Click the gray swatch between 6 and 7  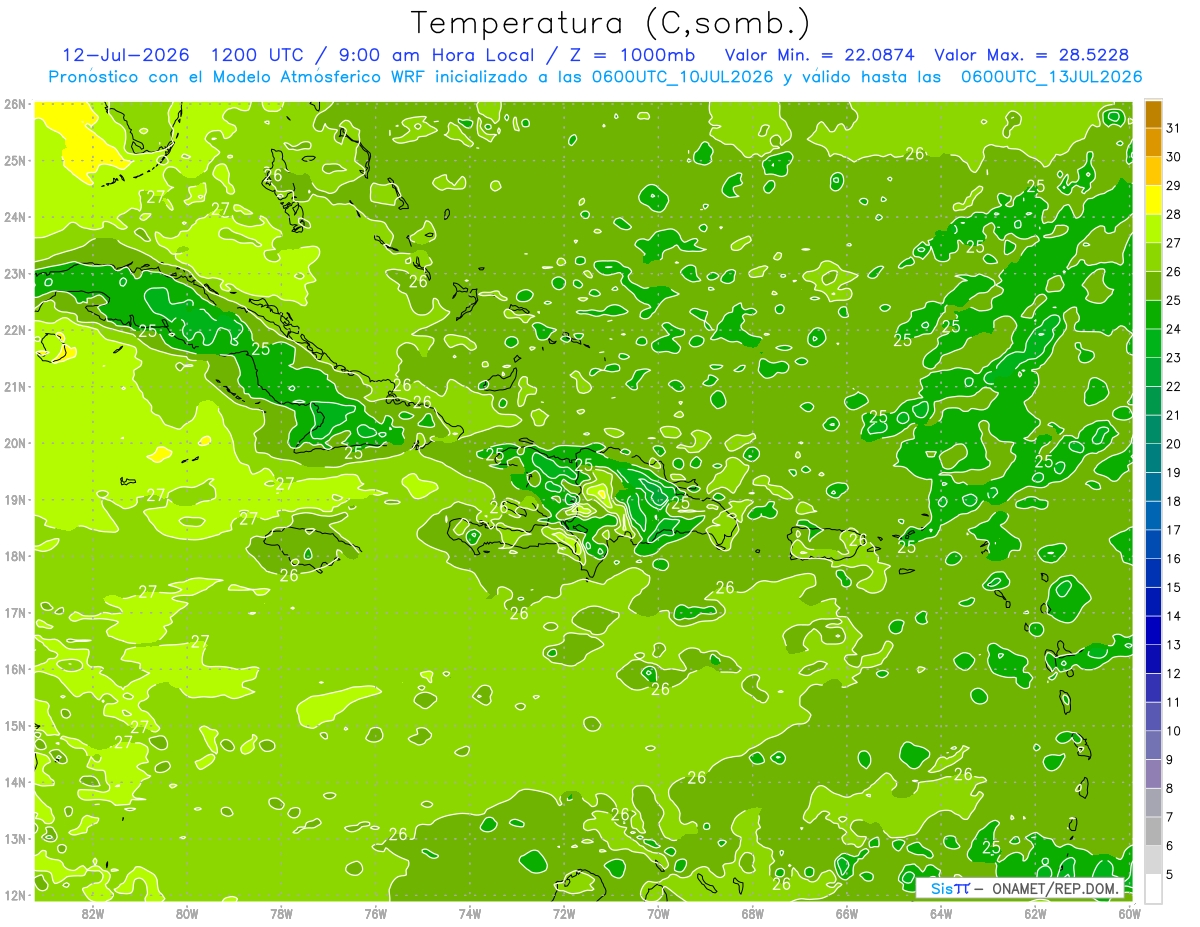tap(1153, 831)
